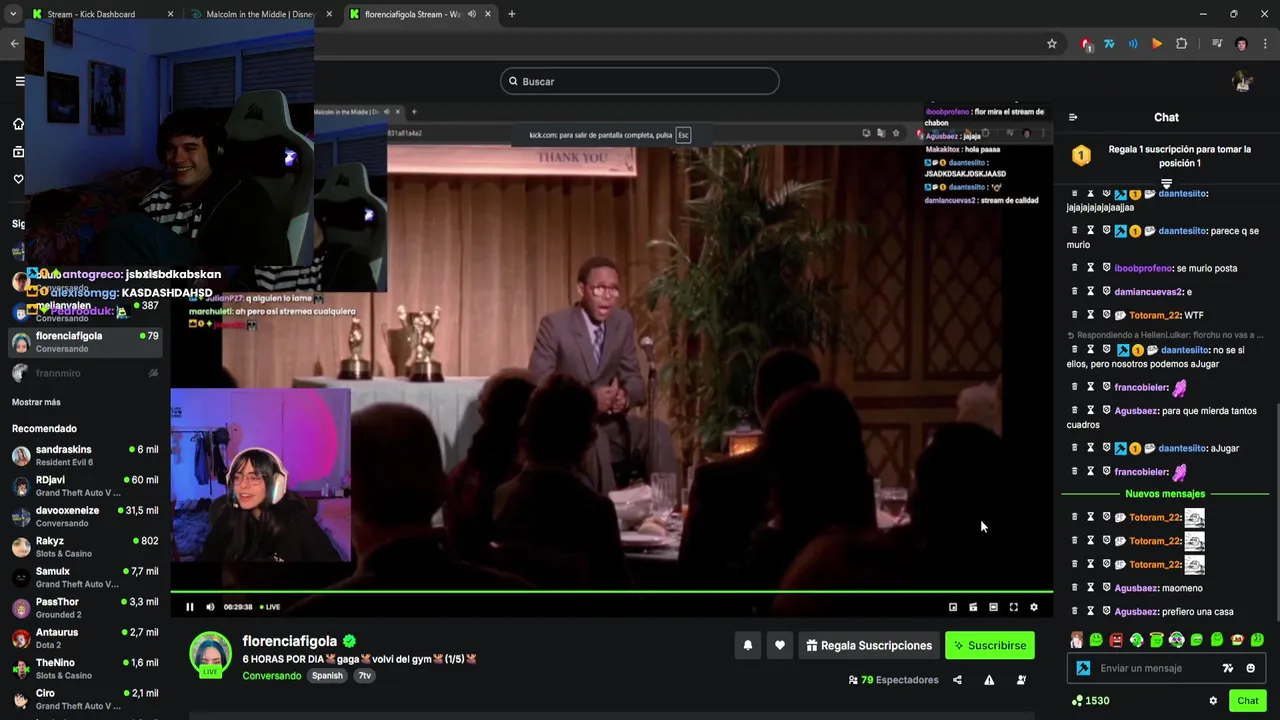The image size is (1280, 720).
Task: Click the user icon beside the report triangle
Action: coord(1021,680)
